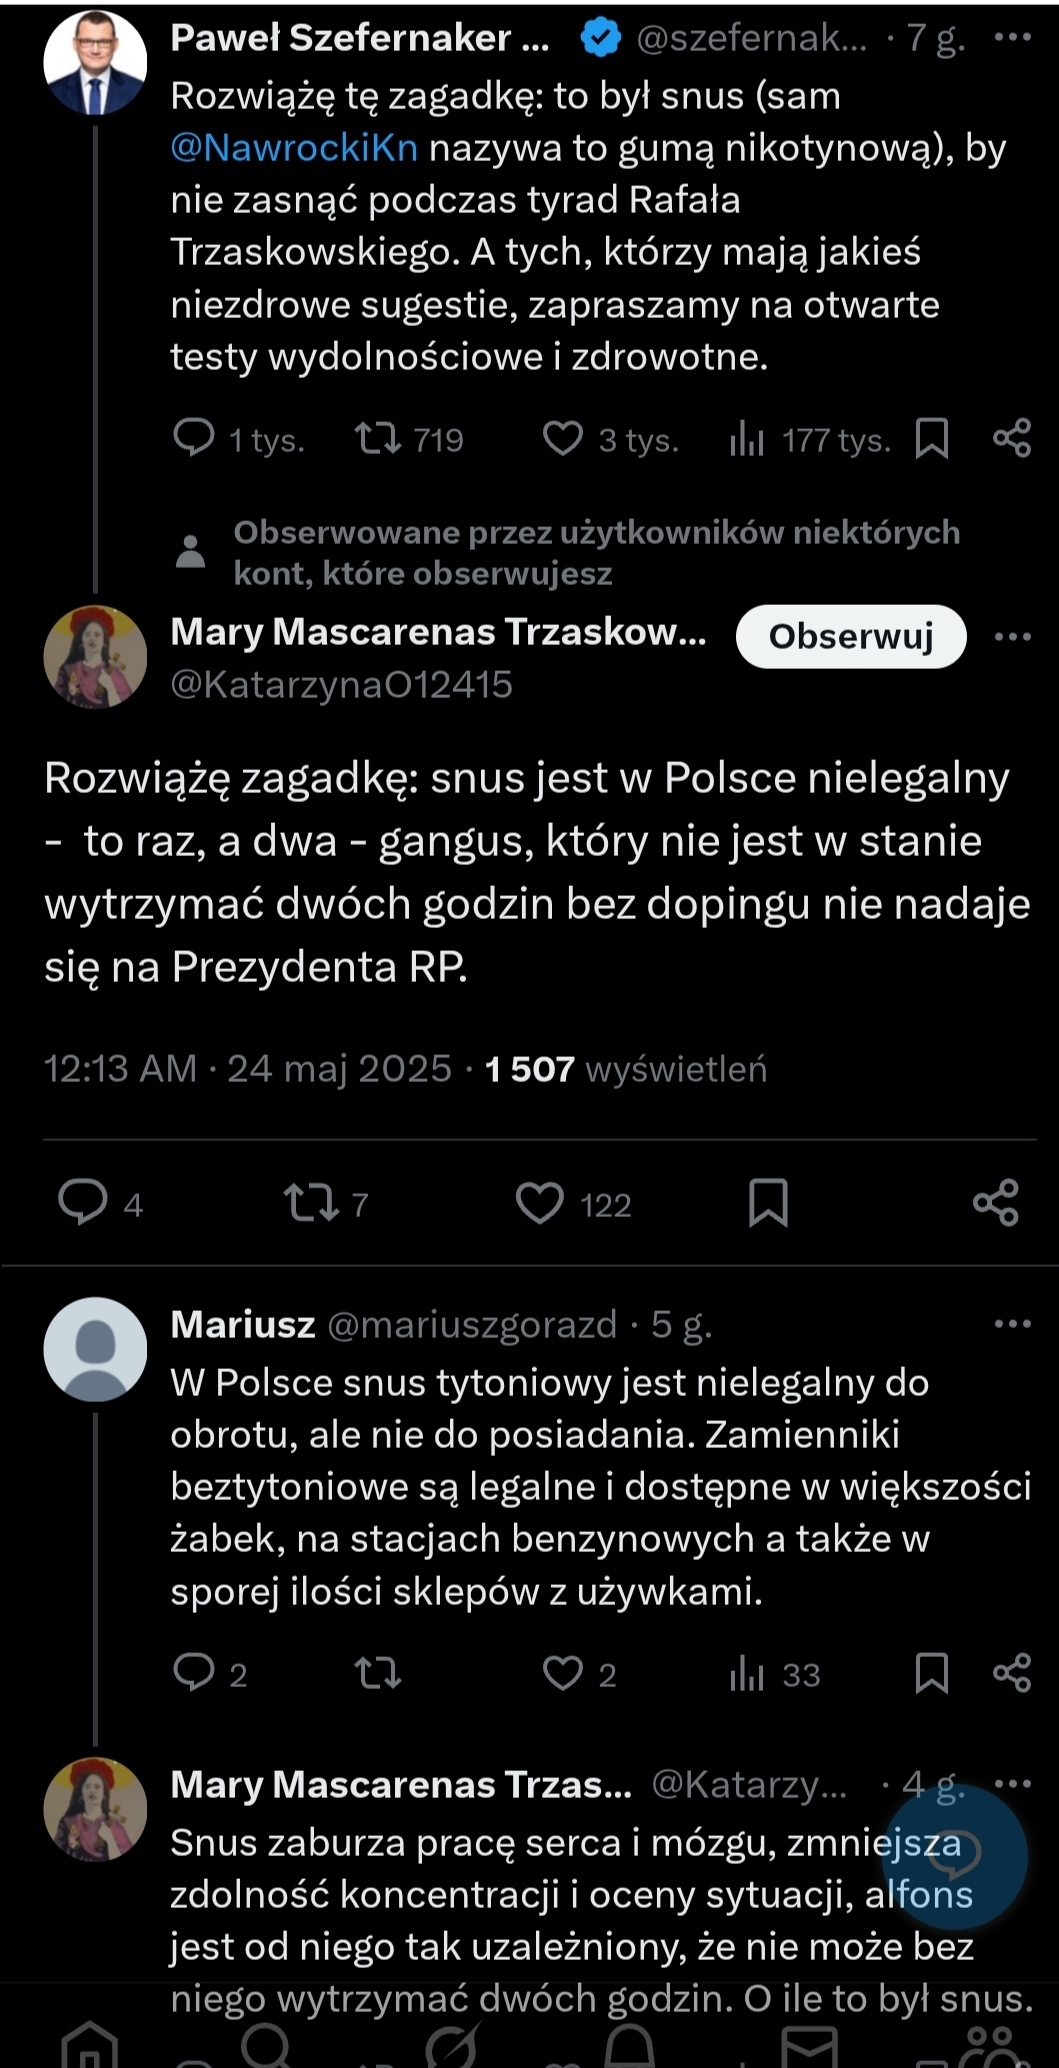Open more options for main Mary Mascarenas post
Viewport: 1059px width, 2068px height.
pyautogui.click(x=1012, y=637)
